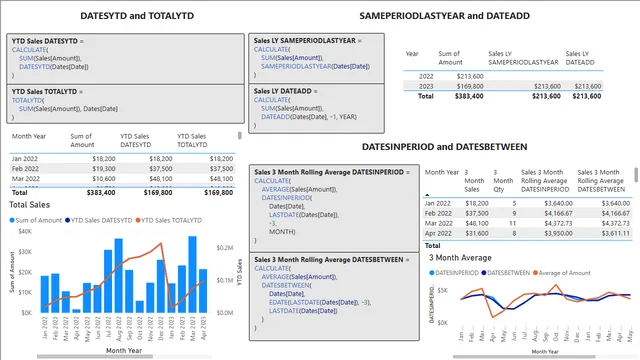
Task: Click the Mar 2023 bar in the chart
Action: point(192,274)
